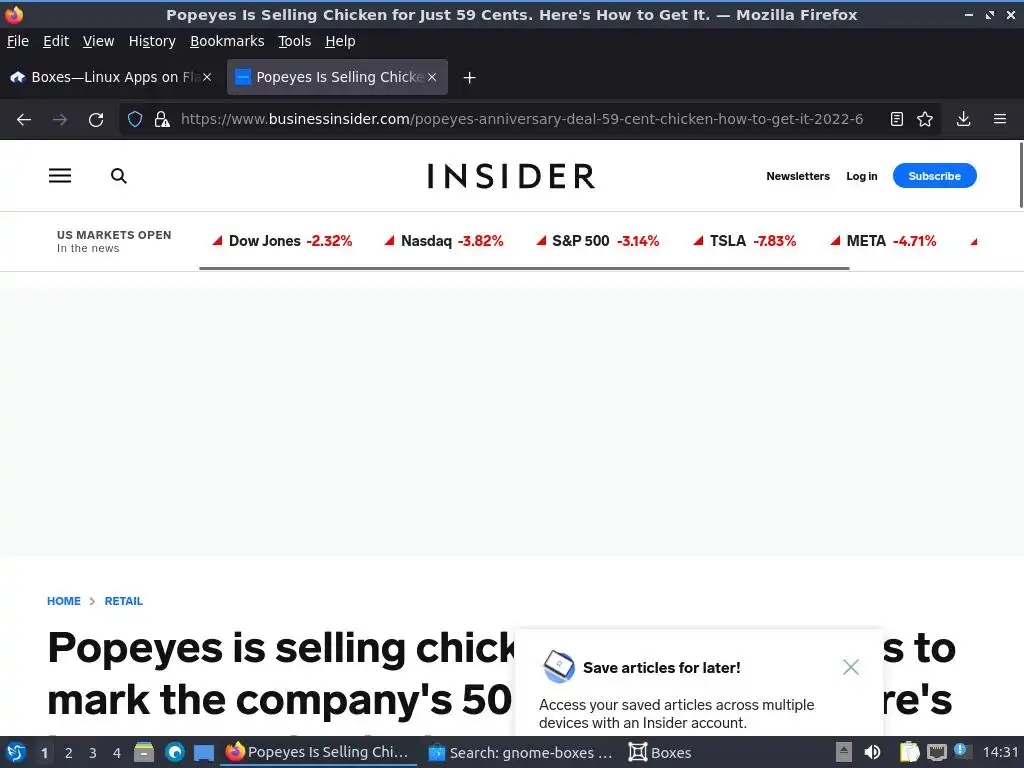The height and width of the screenshot is (768, 1024).
Task: Open the Firefox downloads panel
Action: [963, 119]
